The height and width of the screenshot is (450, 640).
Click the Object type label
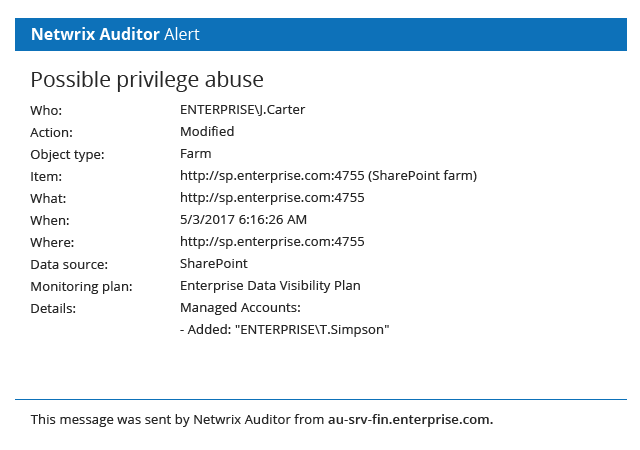67,155
